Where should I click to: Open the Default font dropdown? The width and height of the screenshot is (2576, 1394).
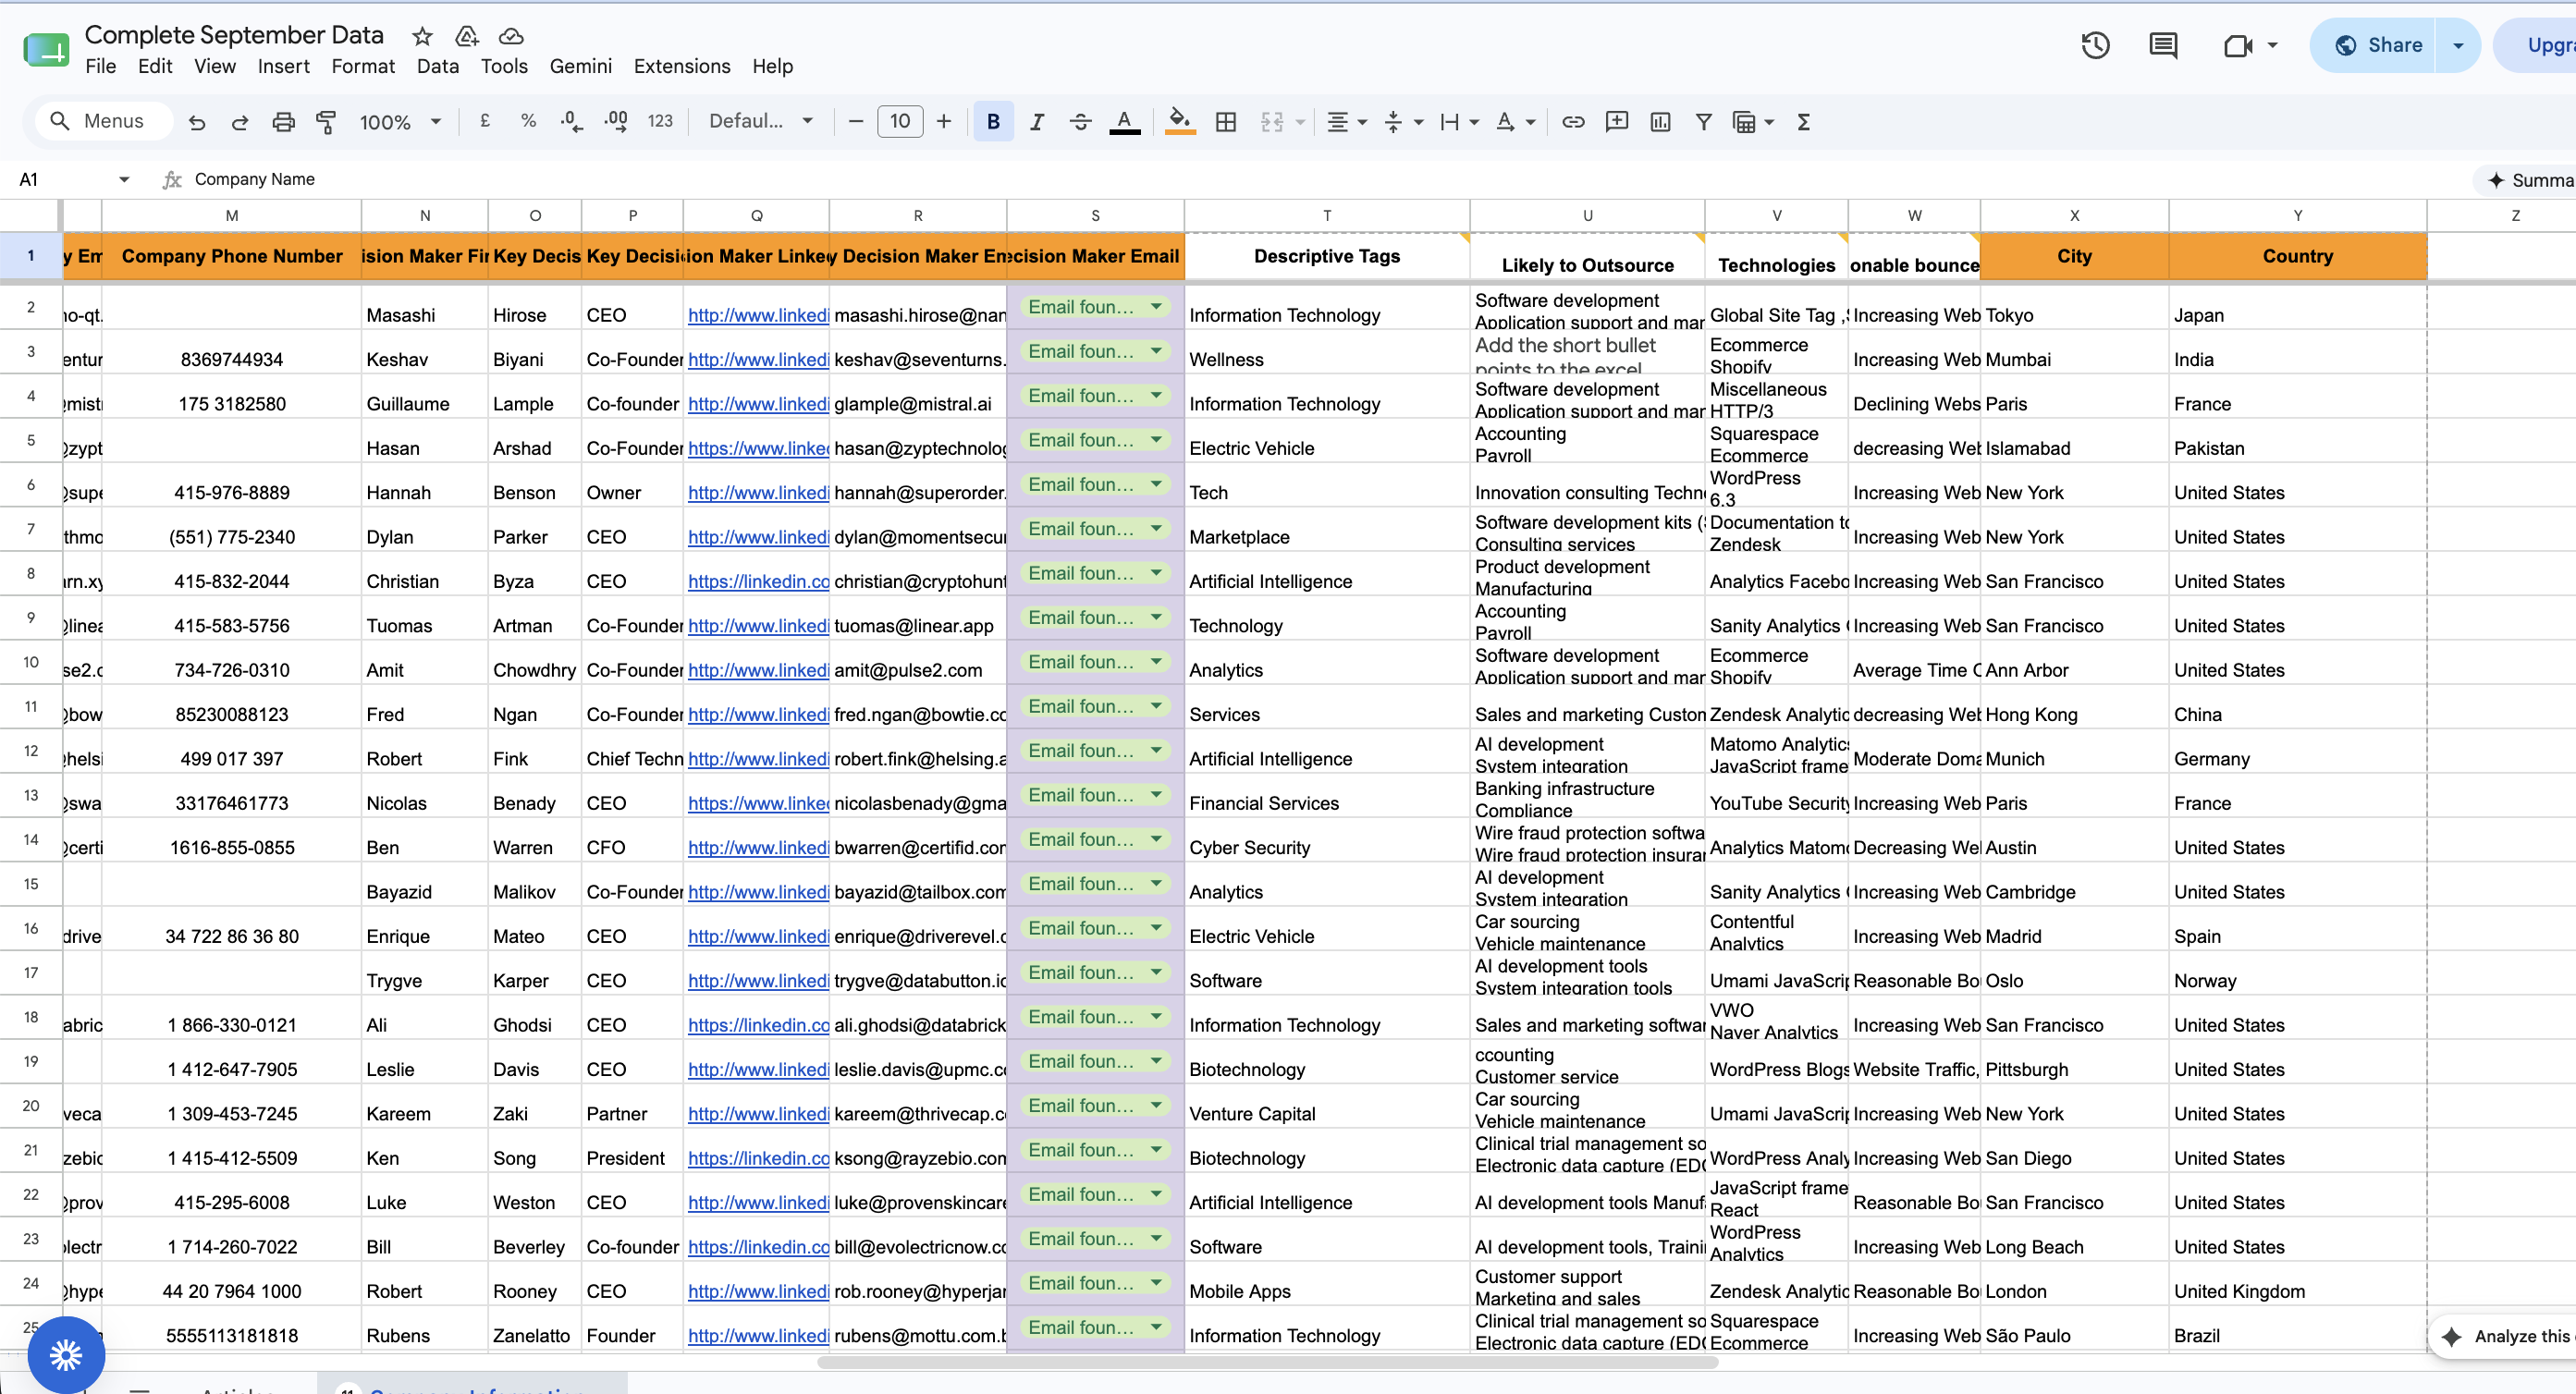coord(760,121)
